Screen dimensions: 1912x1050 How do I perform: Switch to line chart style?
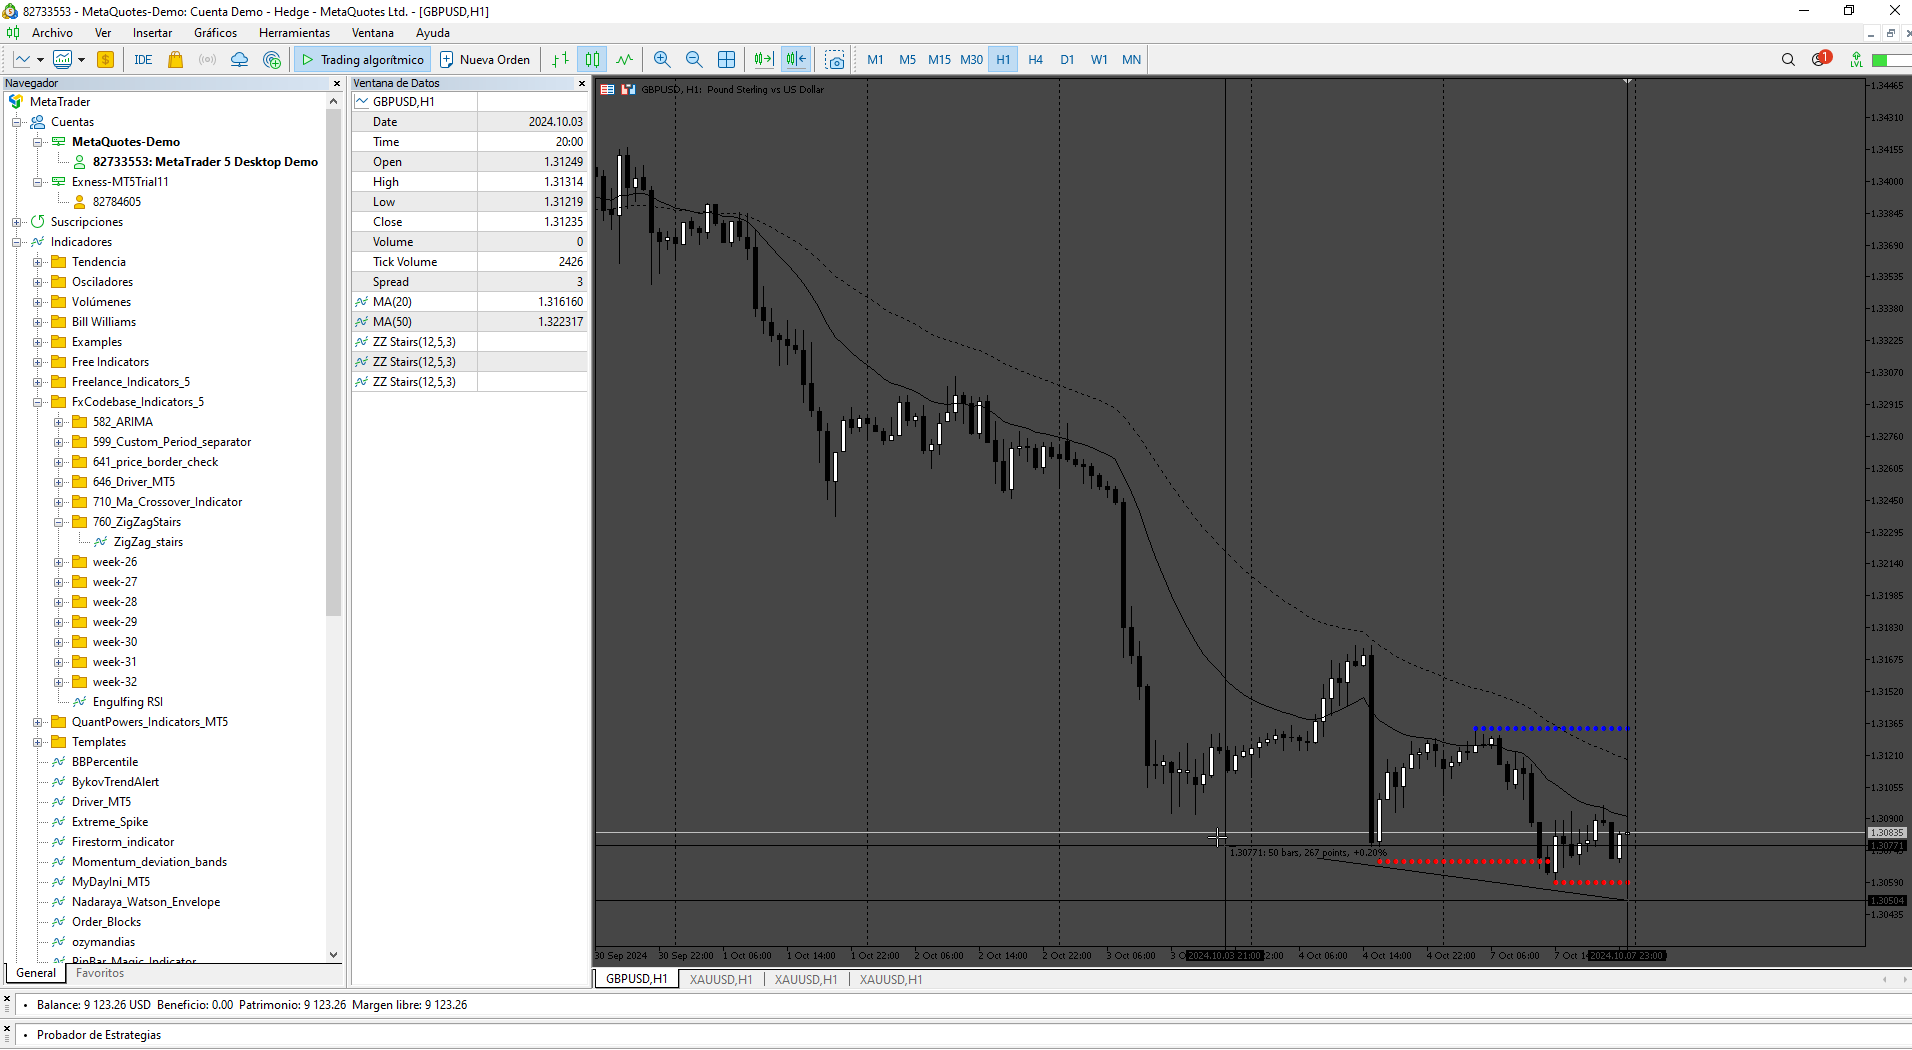point(625,60)
